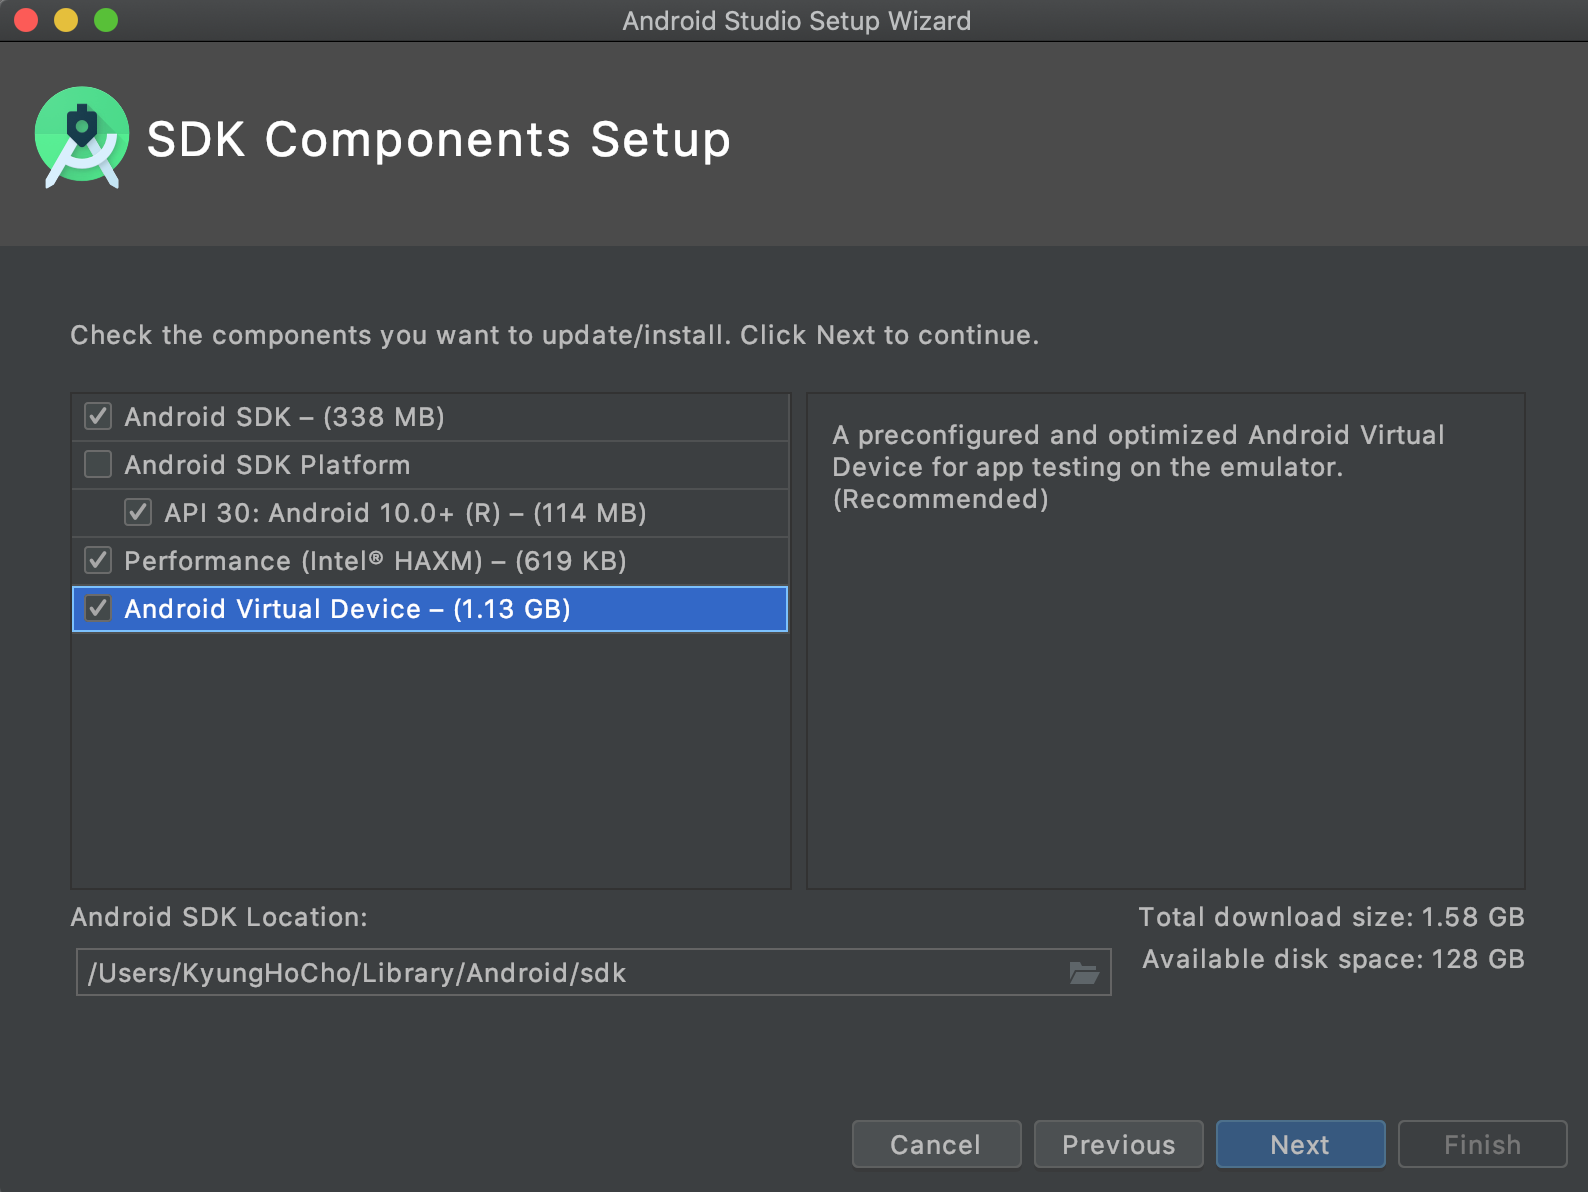Uncheck the Android Virtual Device checkbox
The height and width of the screenshot is (1192, 1588).
98,608
